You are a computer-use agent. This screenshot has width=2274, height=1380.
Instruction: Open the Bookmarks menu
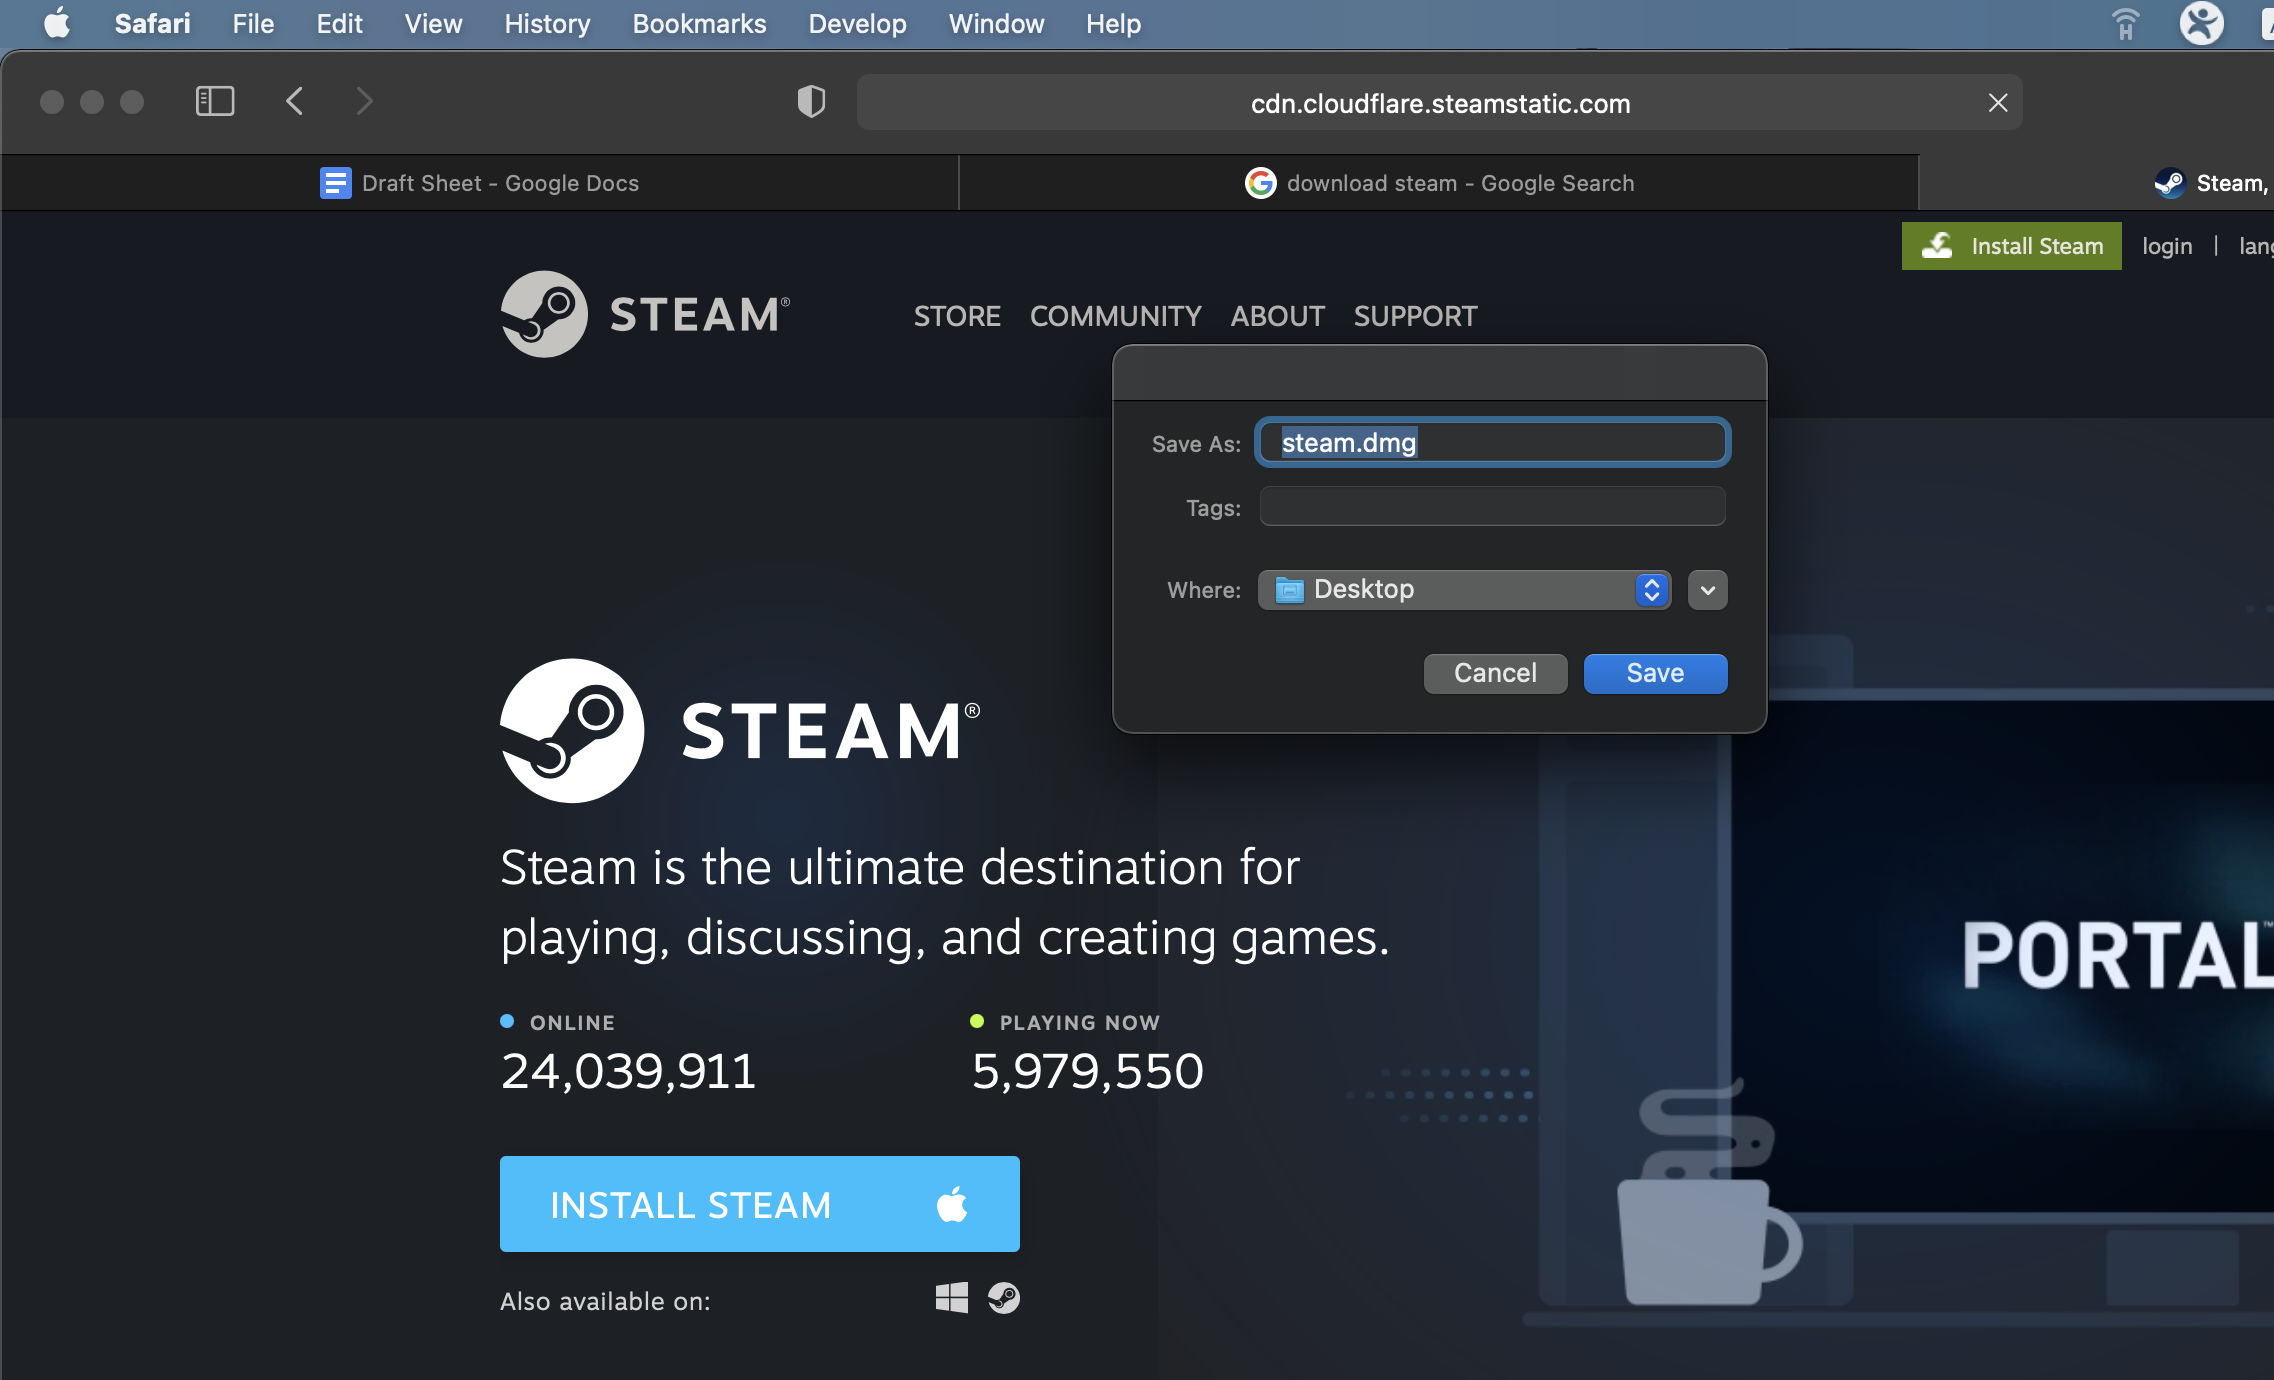pyautogui.click(x=699, y=23)
